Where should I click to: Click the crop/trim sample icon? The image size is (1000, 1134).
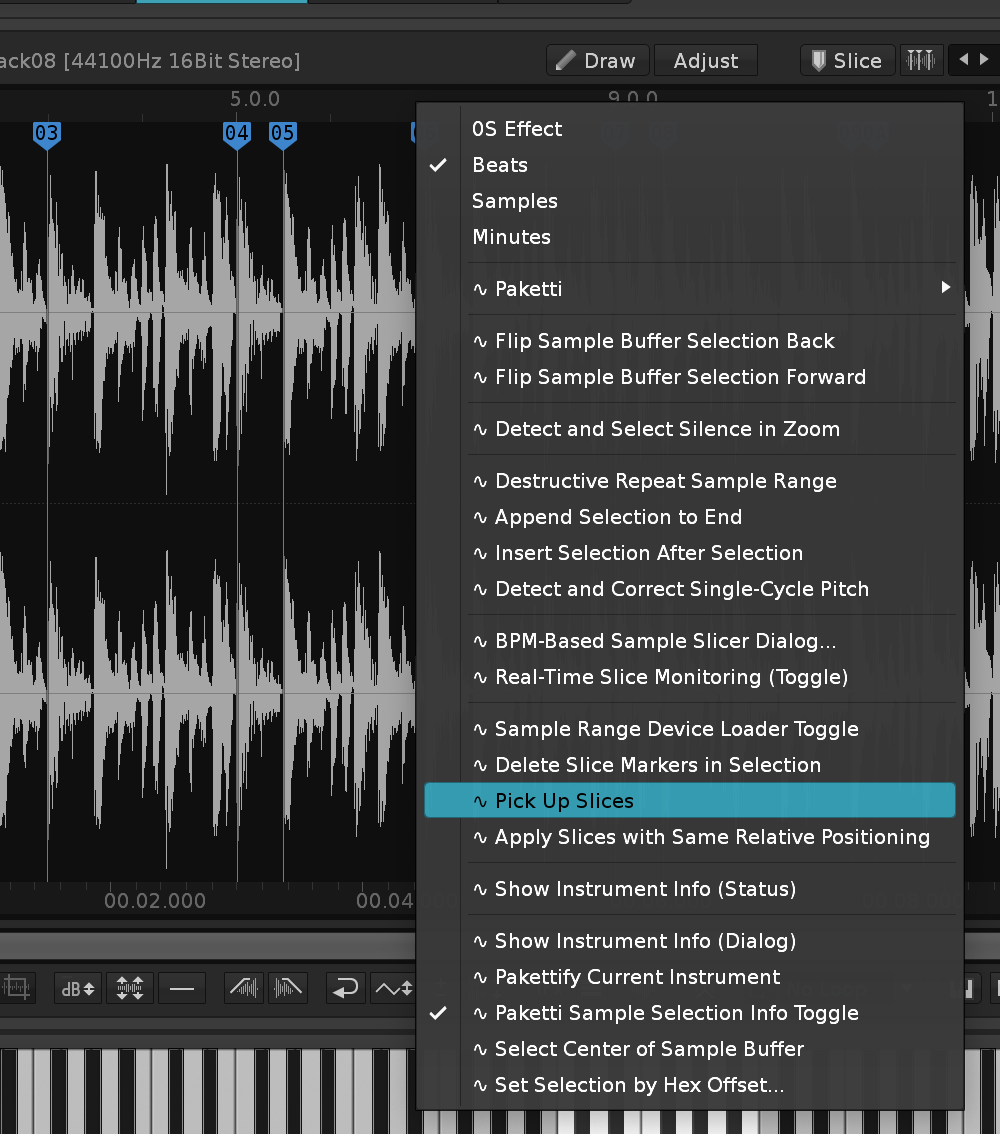pos(17,989)
